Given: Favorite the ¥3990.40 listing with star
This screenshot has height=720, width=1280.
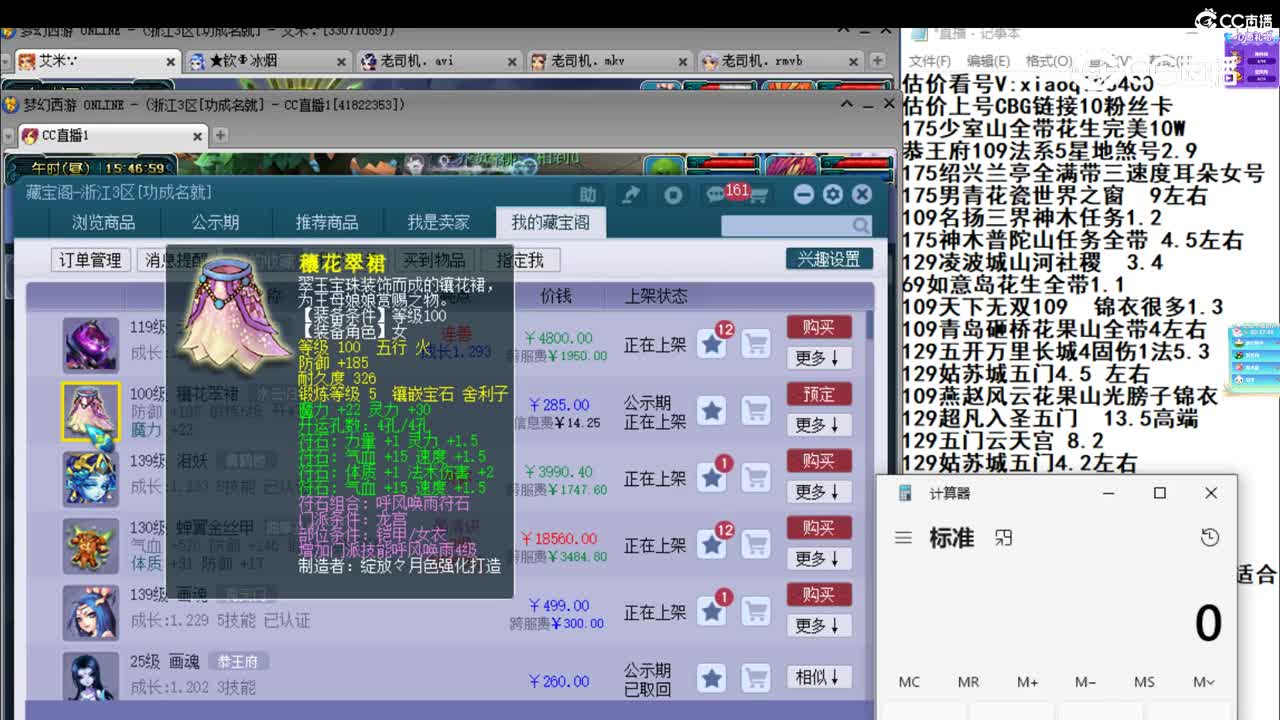Looking at the screenshot, I should point(711,478).
